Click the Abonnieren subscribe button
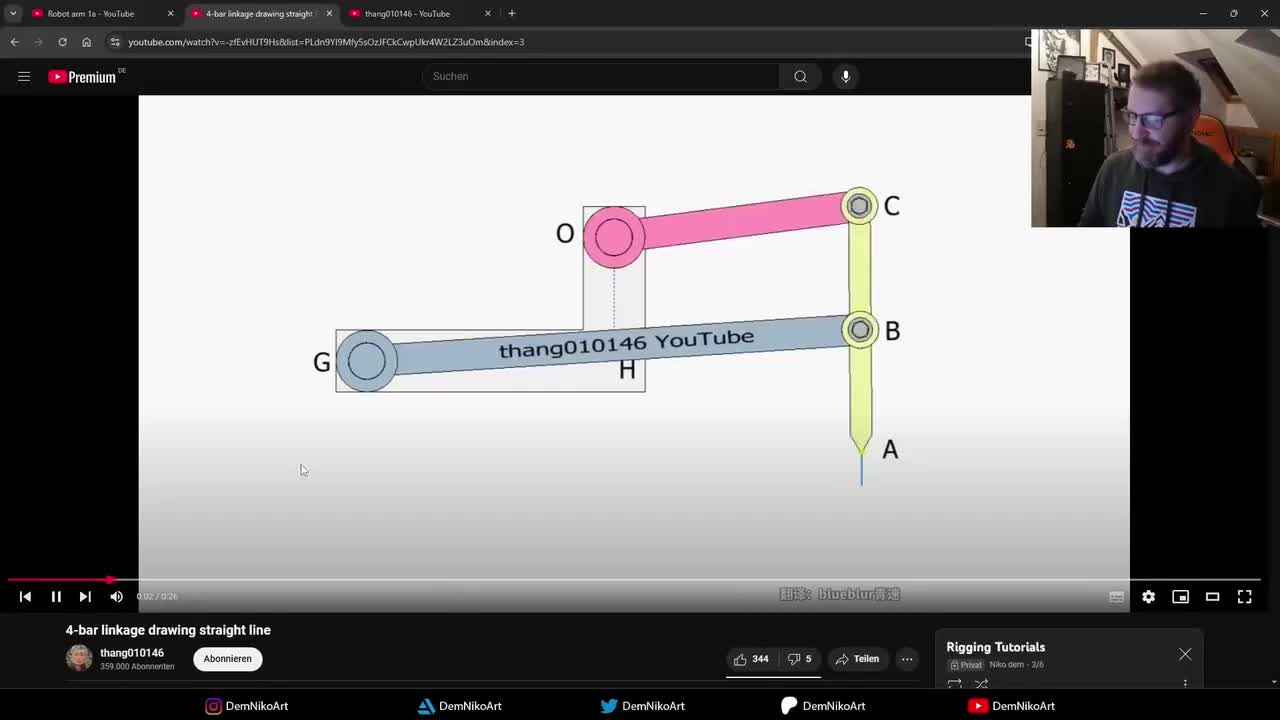 pyautogui.click(x=227, y=659)
